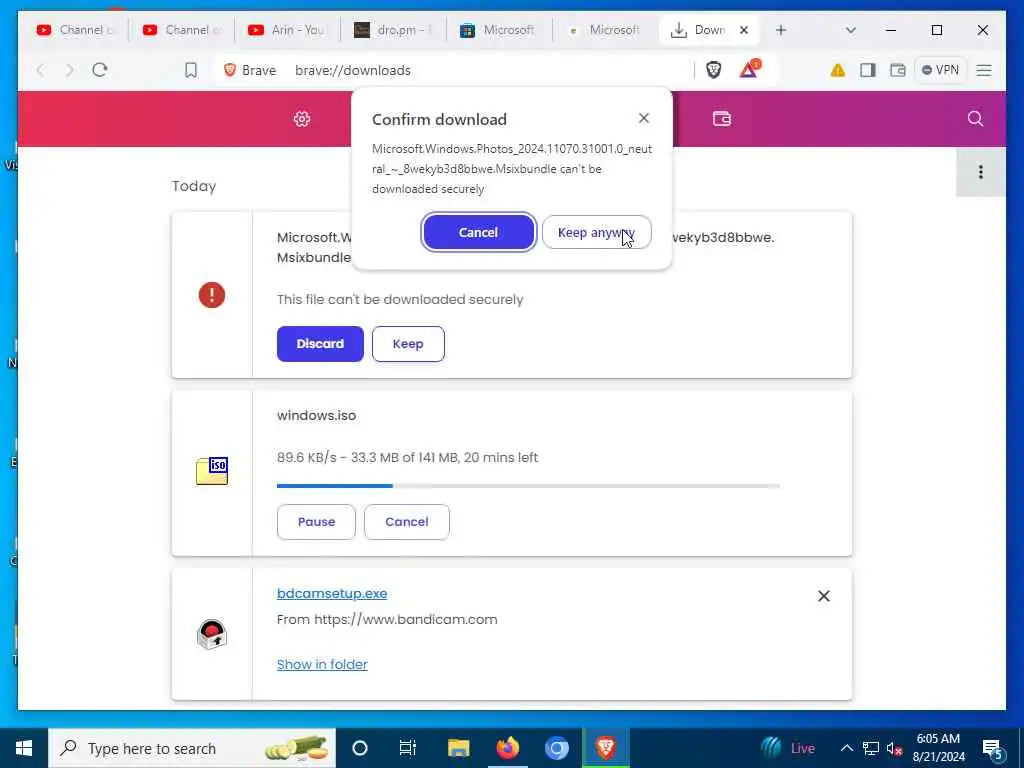Click the Brave Shields lion icon

714,70
